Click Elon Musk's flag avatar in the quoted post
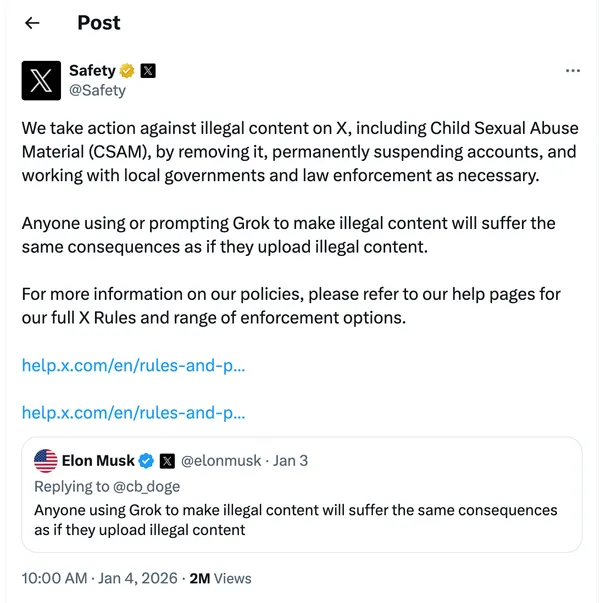Screen dimensions: 600x603 tap(46, 461)
